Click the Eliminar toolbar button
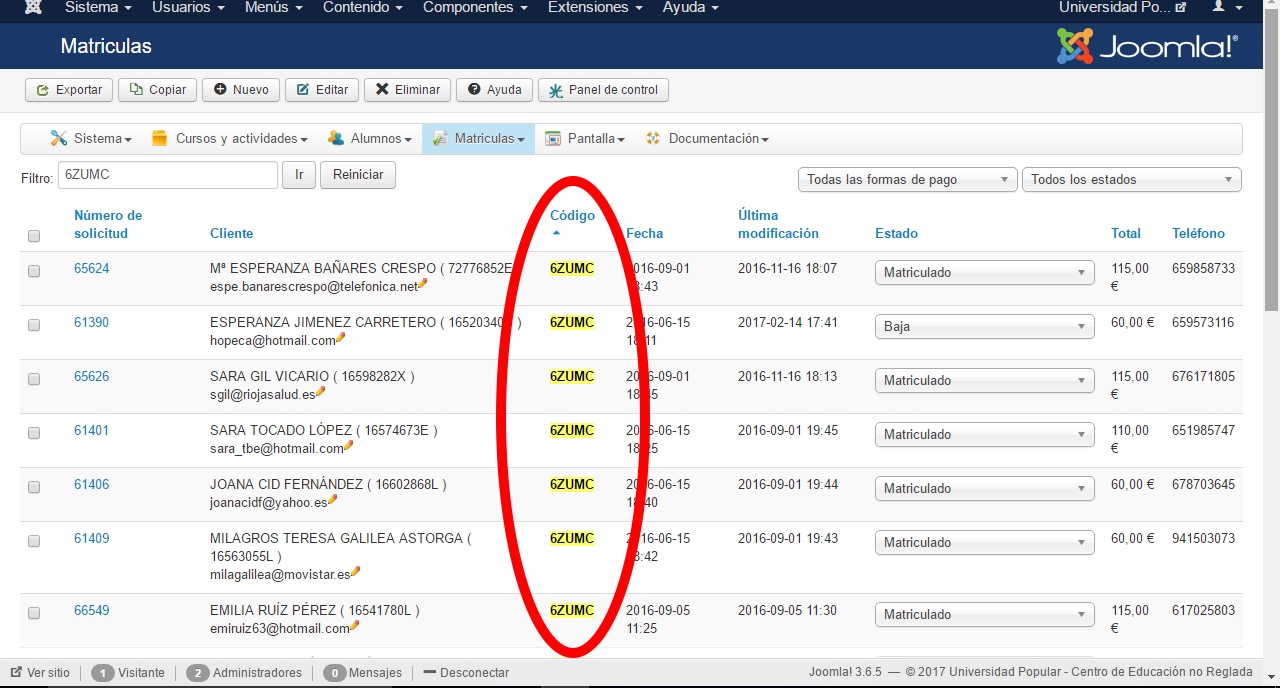Screen dimensions: 1280x688 coord(408,90)
